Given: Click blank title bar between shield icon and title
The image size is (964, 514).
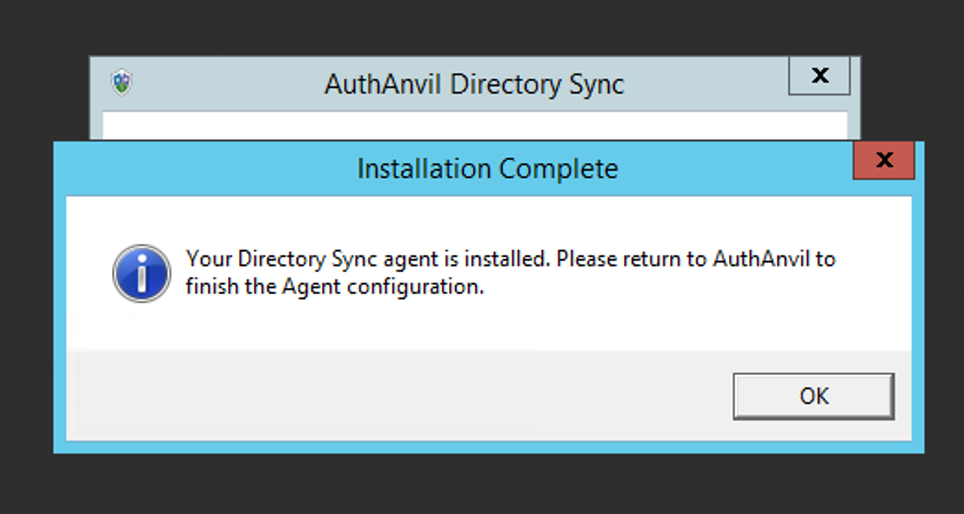Looking at the screenshot, I should [227, 84].
